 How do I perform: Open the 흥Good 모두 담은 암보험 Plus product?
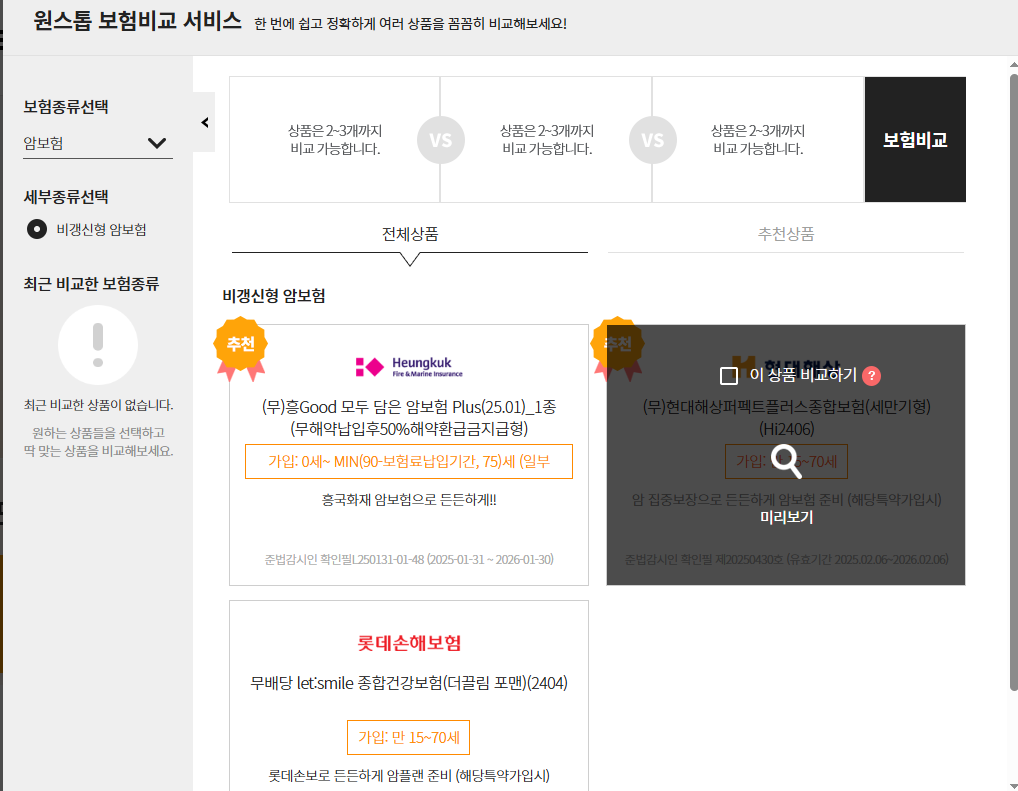409,418
